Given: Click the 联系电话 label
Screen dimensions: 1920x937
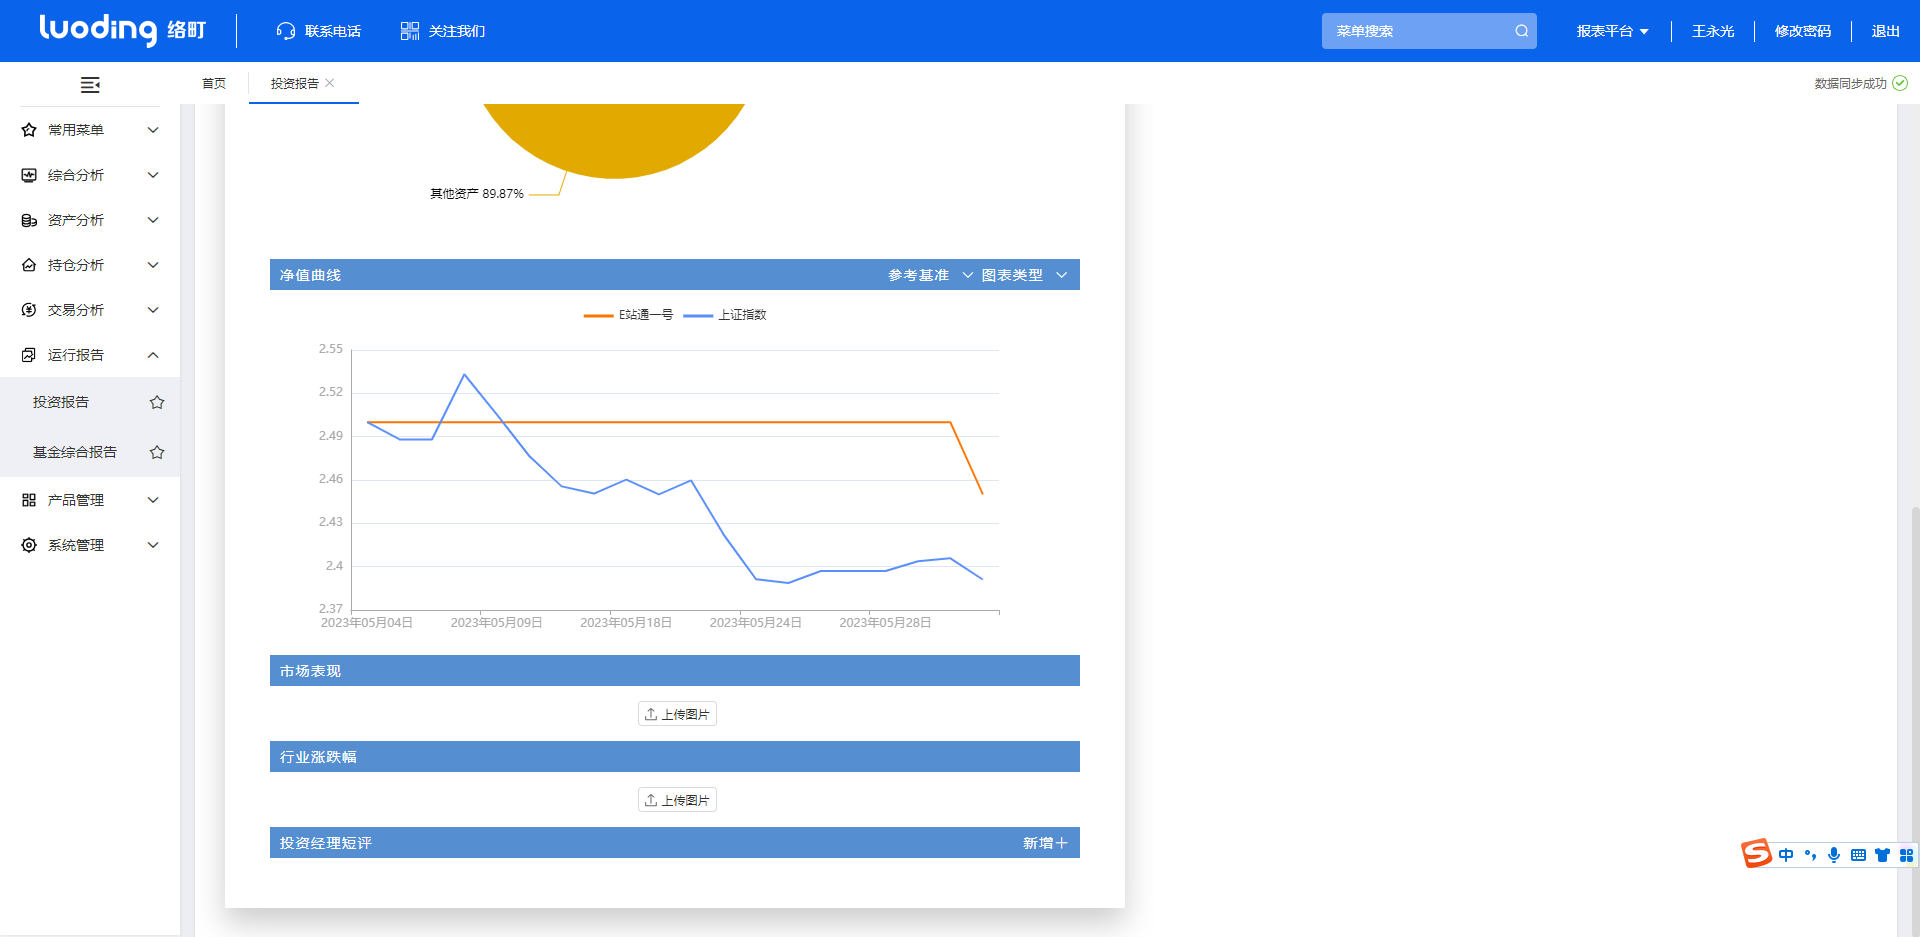Looking at the screenshot, I should (333, 31).
